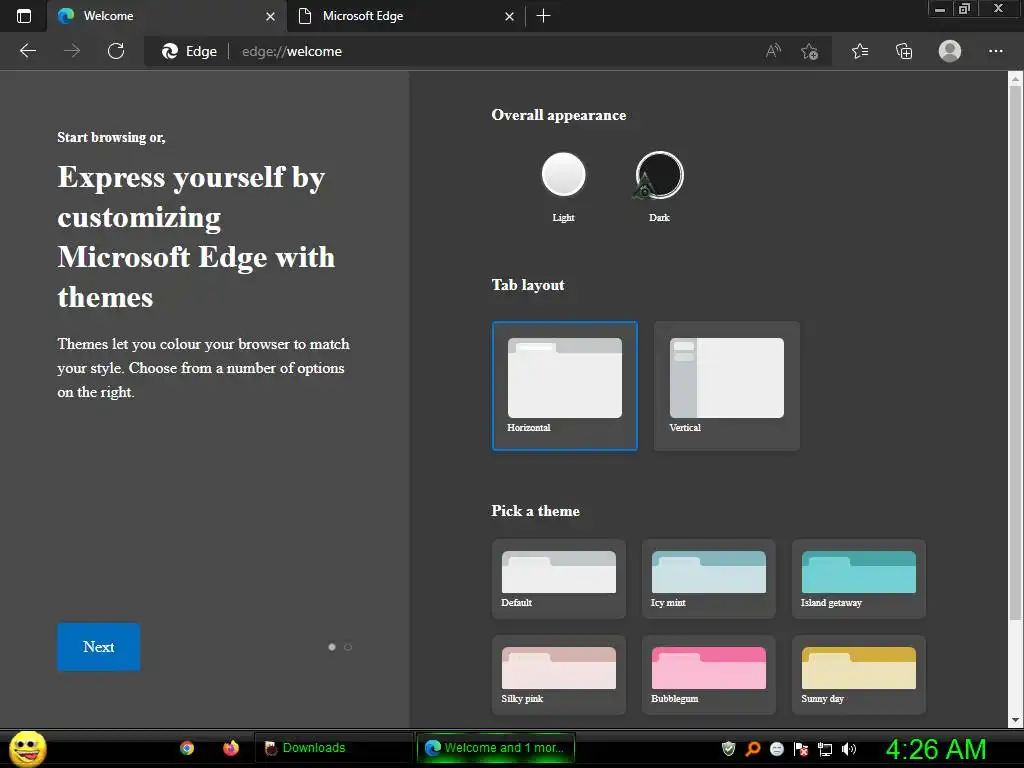Open the Collections panel
The height and width of the screenshot is (768, 1024).
click(x=904, y=51)
